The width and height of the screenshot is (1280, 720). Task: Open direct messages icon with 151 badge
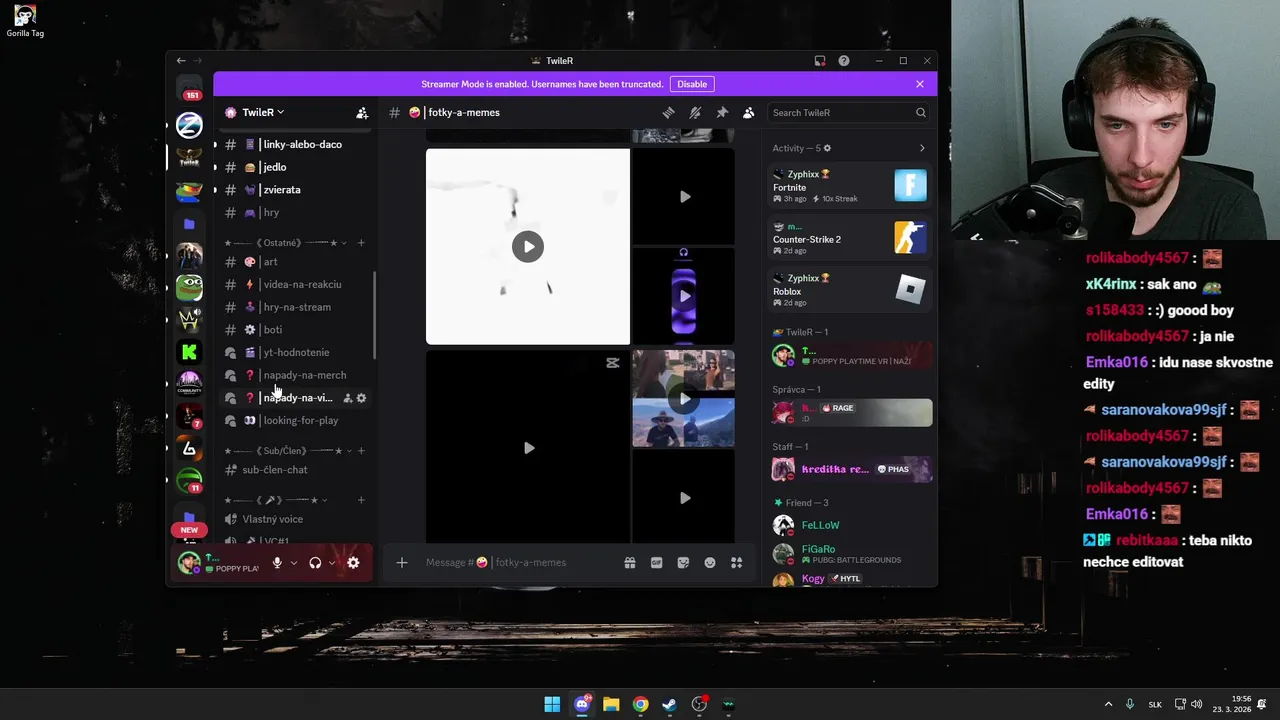point(189,89)
